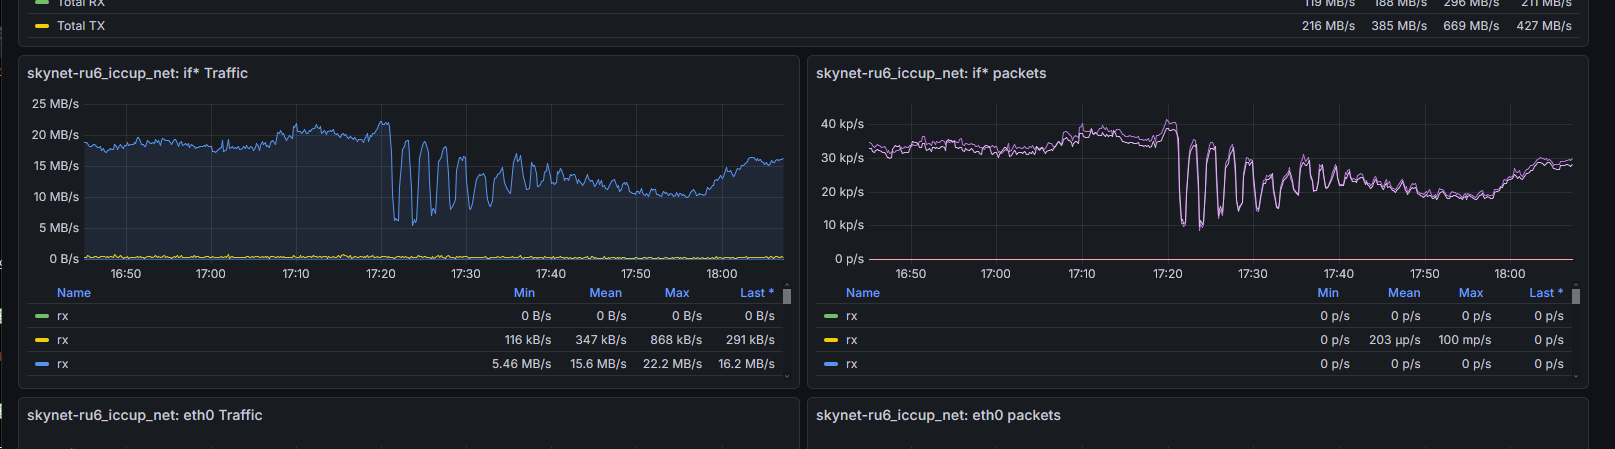This screenshot has width=1615, height=449.
Task: Click green series color swatch in packets legend
Action: [x=831, y=316]
